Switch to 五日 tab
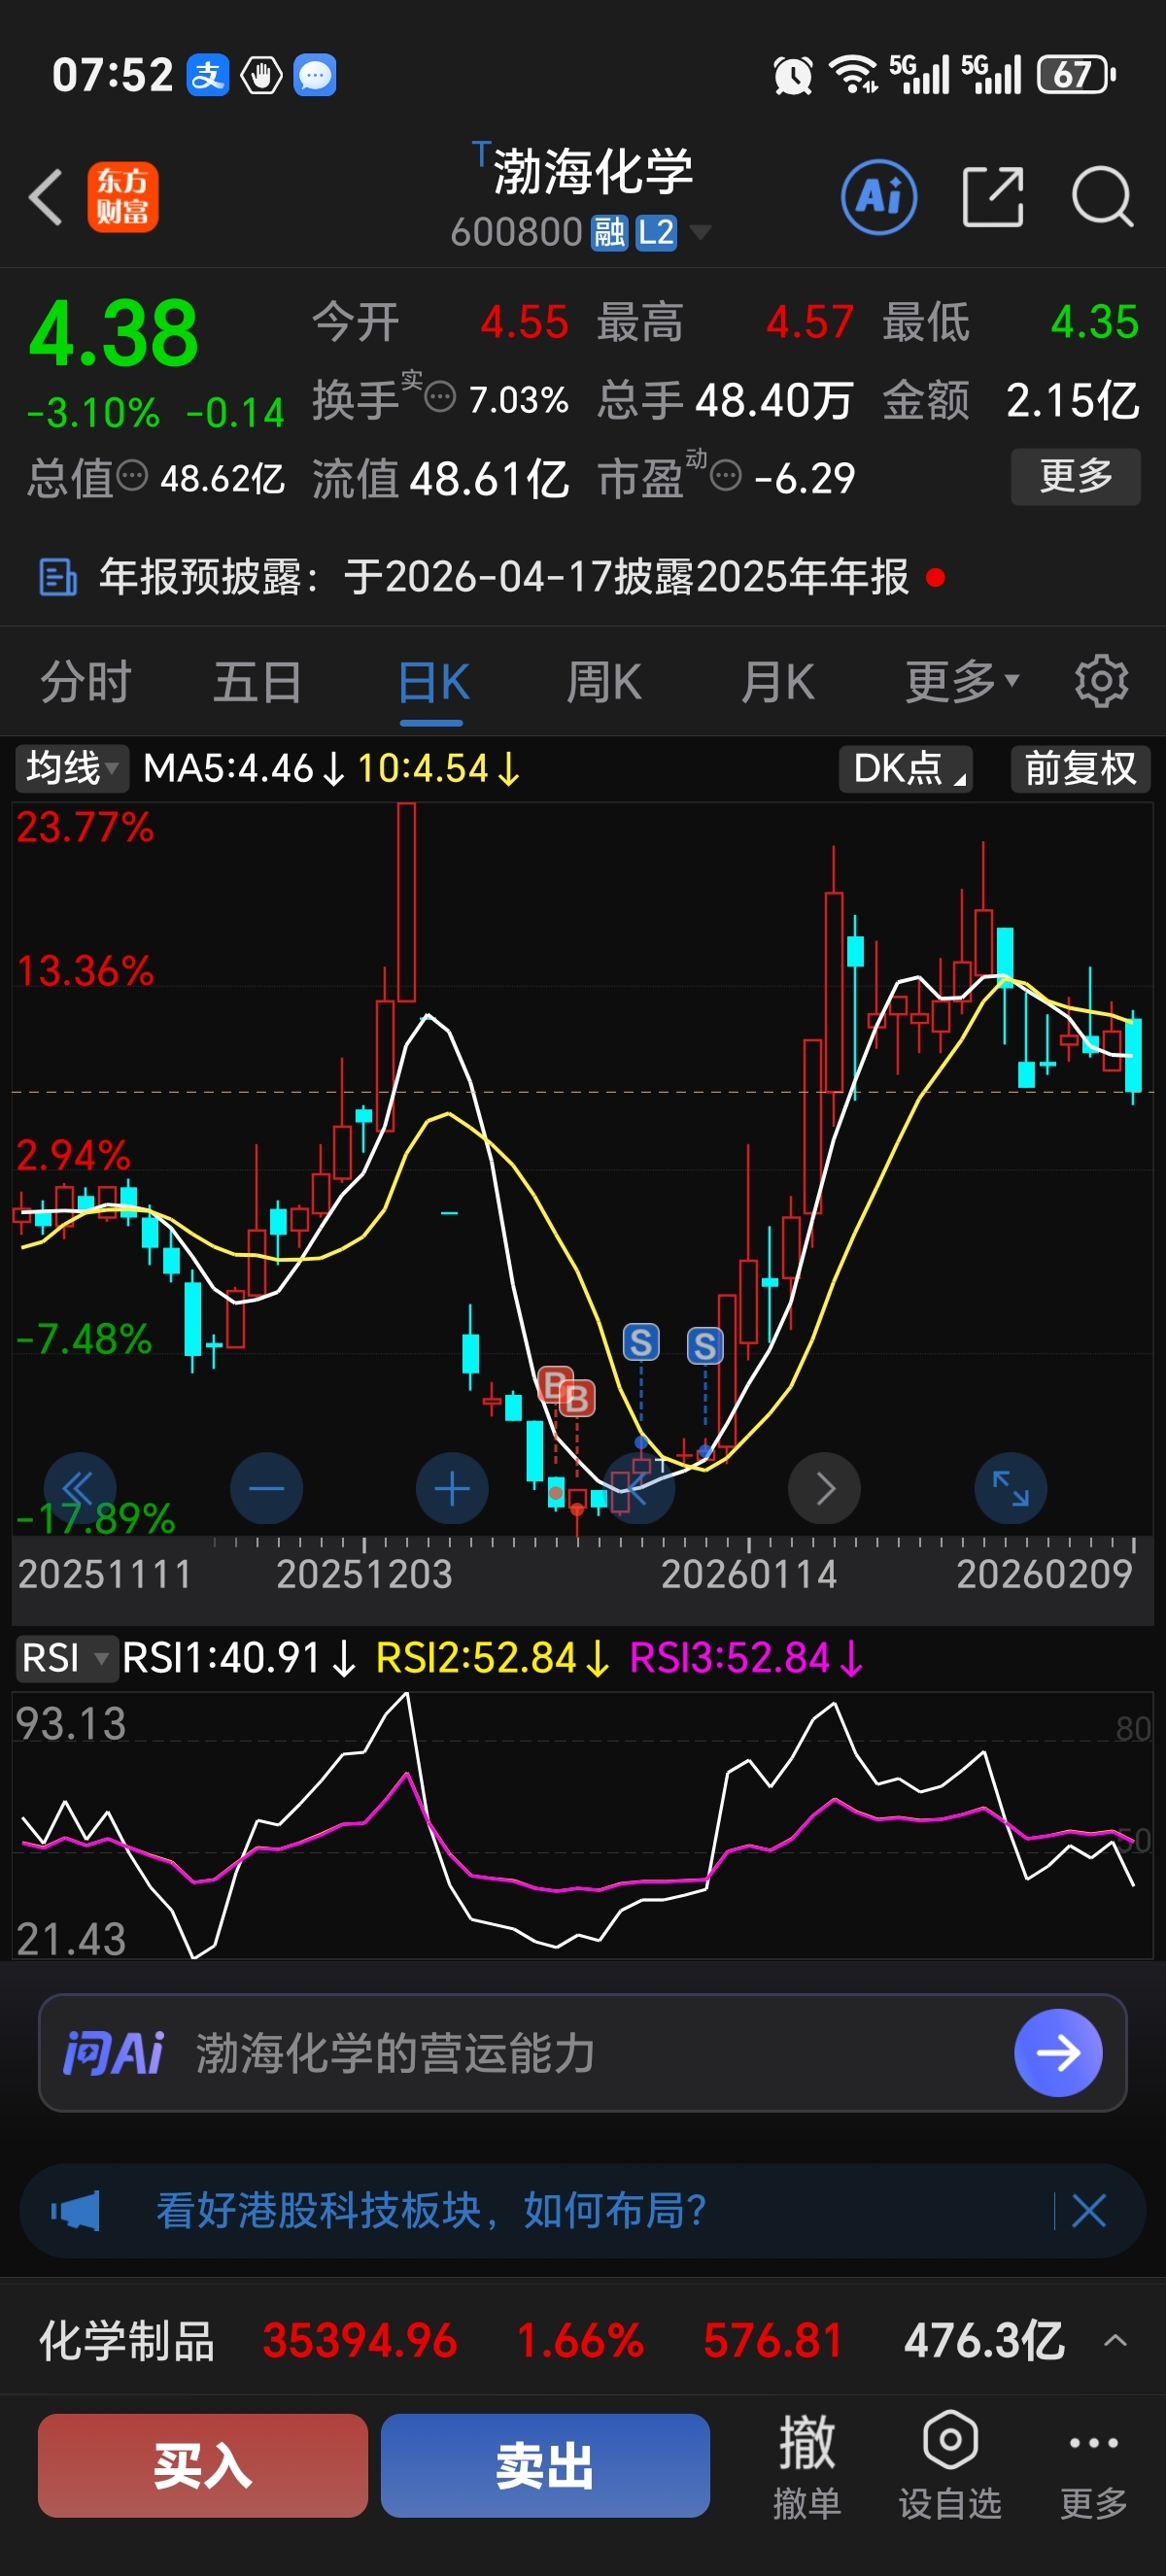Screen dimensions: 1166x2576 point(258,681)
